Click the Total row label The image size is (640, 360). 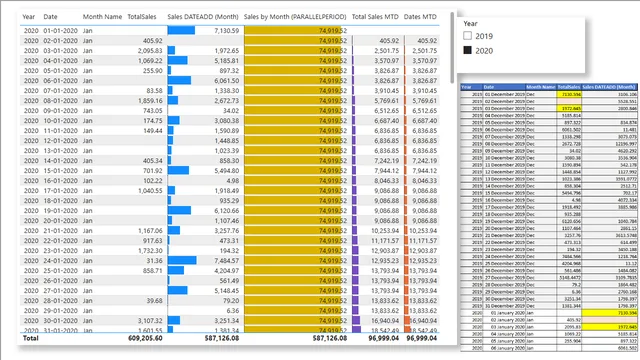tap(31, 338)
